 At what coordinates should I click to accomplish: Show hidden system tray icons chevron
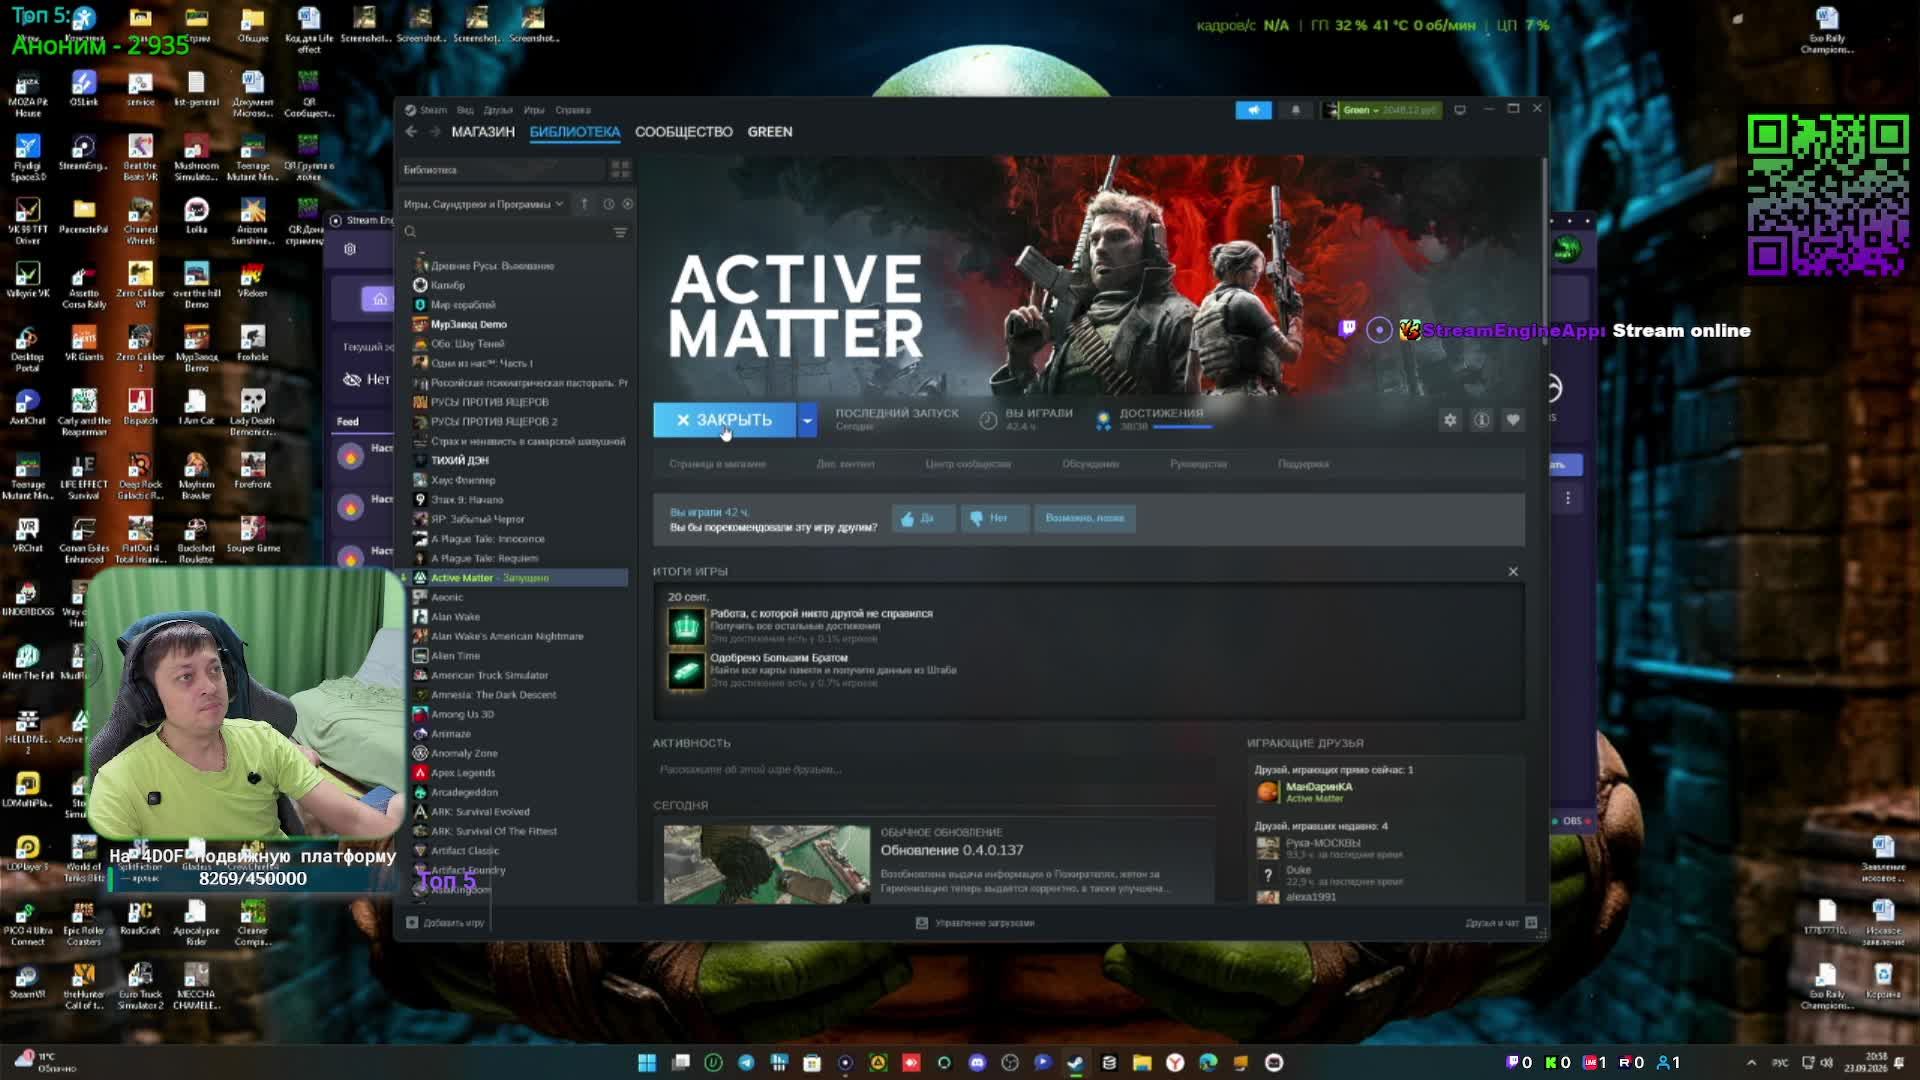point(1751,1062)
